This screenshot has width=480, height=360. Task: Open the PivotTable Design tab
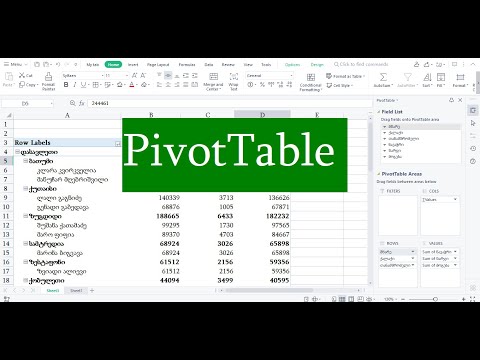[317, 65]
